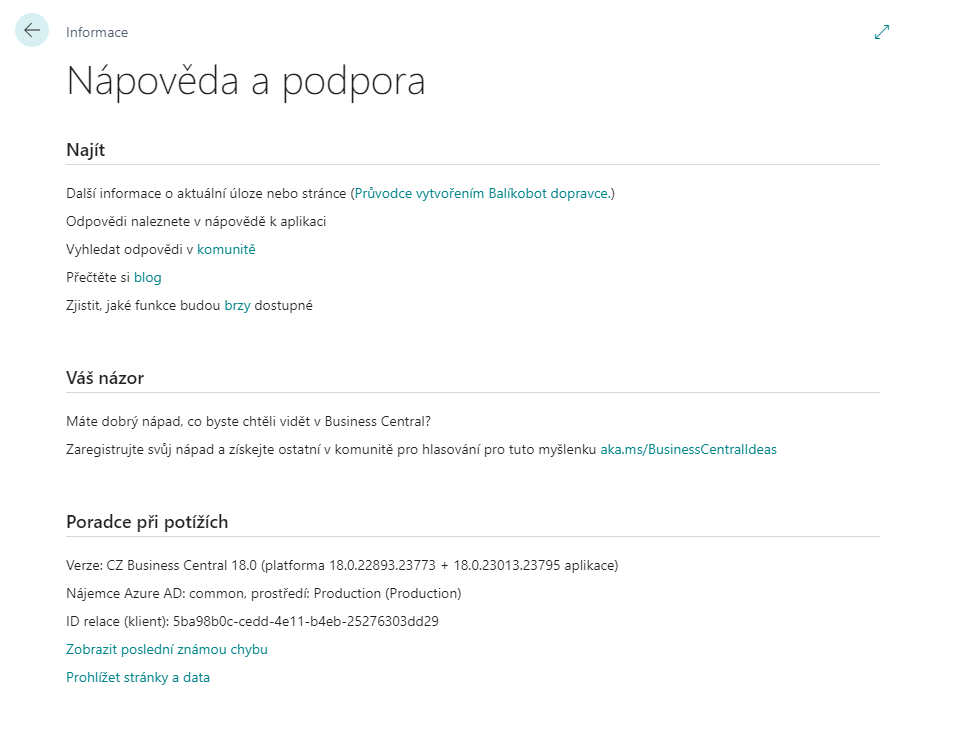This screenshot has width=966, height=742.
Task: Click the Poradce při potížích section heading
Action: coord(146,521)
